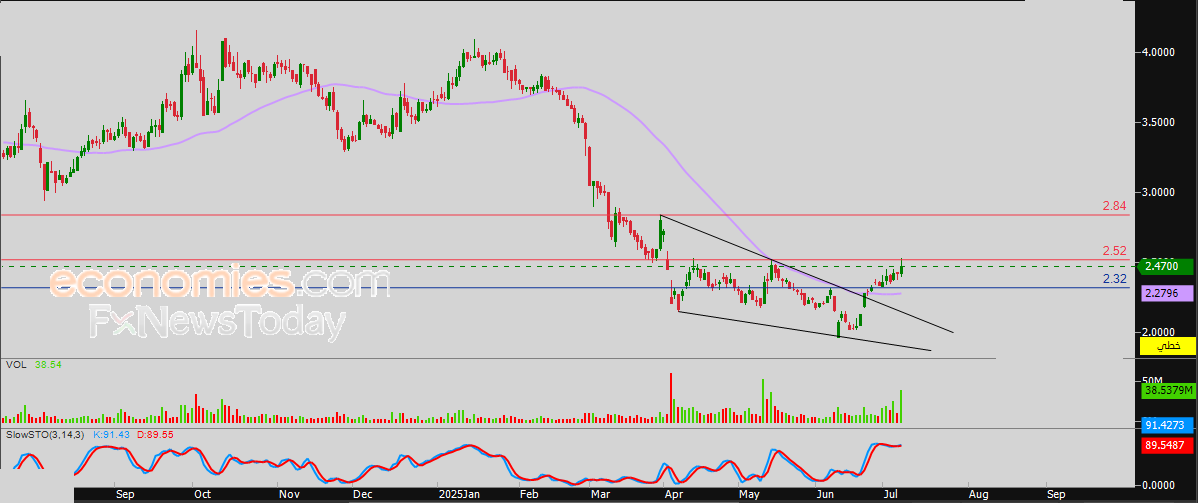Select the red 89.5487 stochastic tag
The width and height of the screenshot is (1198, 503).
1167,444
